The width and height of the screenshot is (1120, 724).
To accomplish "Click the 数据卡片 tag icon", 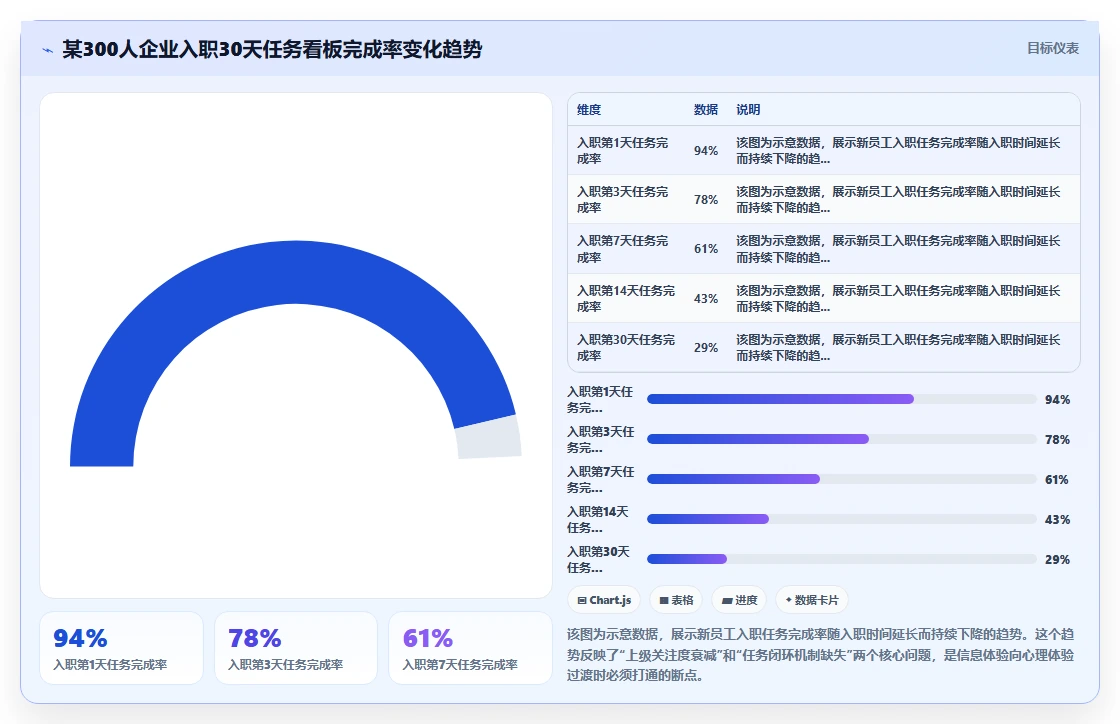I will click(x=789, y=600).
